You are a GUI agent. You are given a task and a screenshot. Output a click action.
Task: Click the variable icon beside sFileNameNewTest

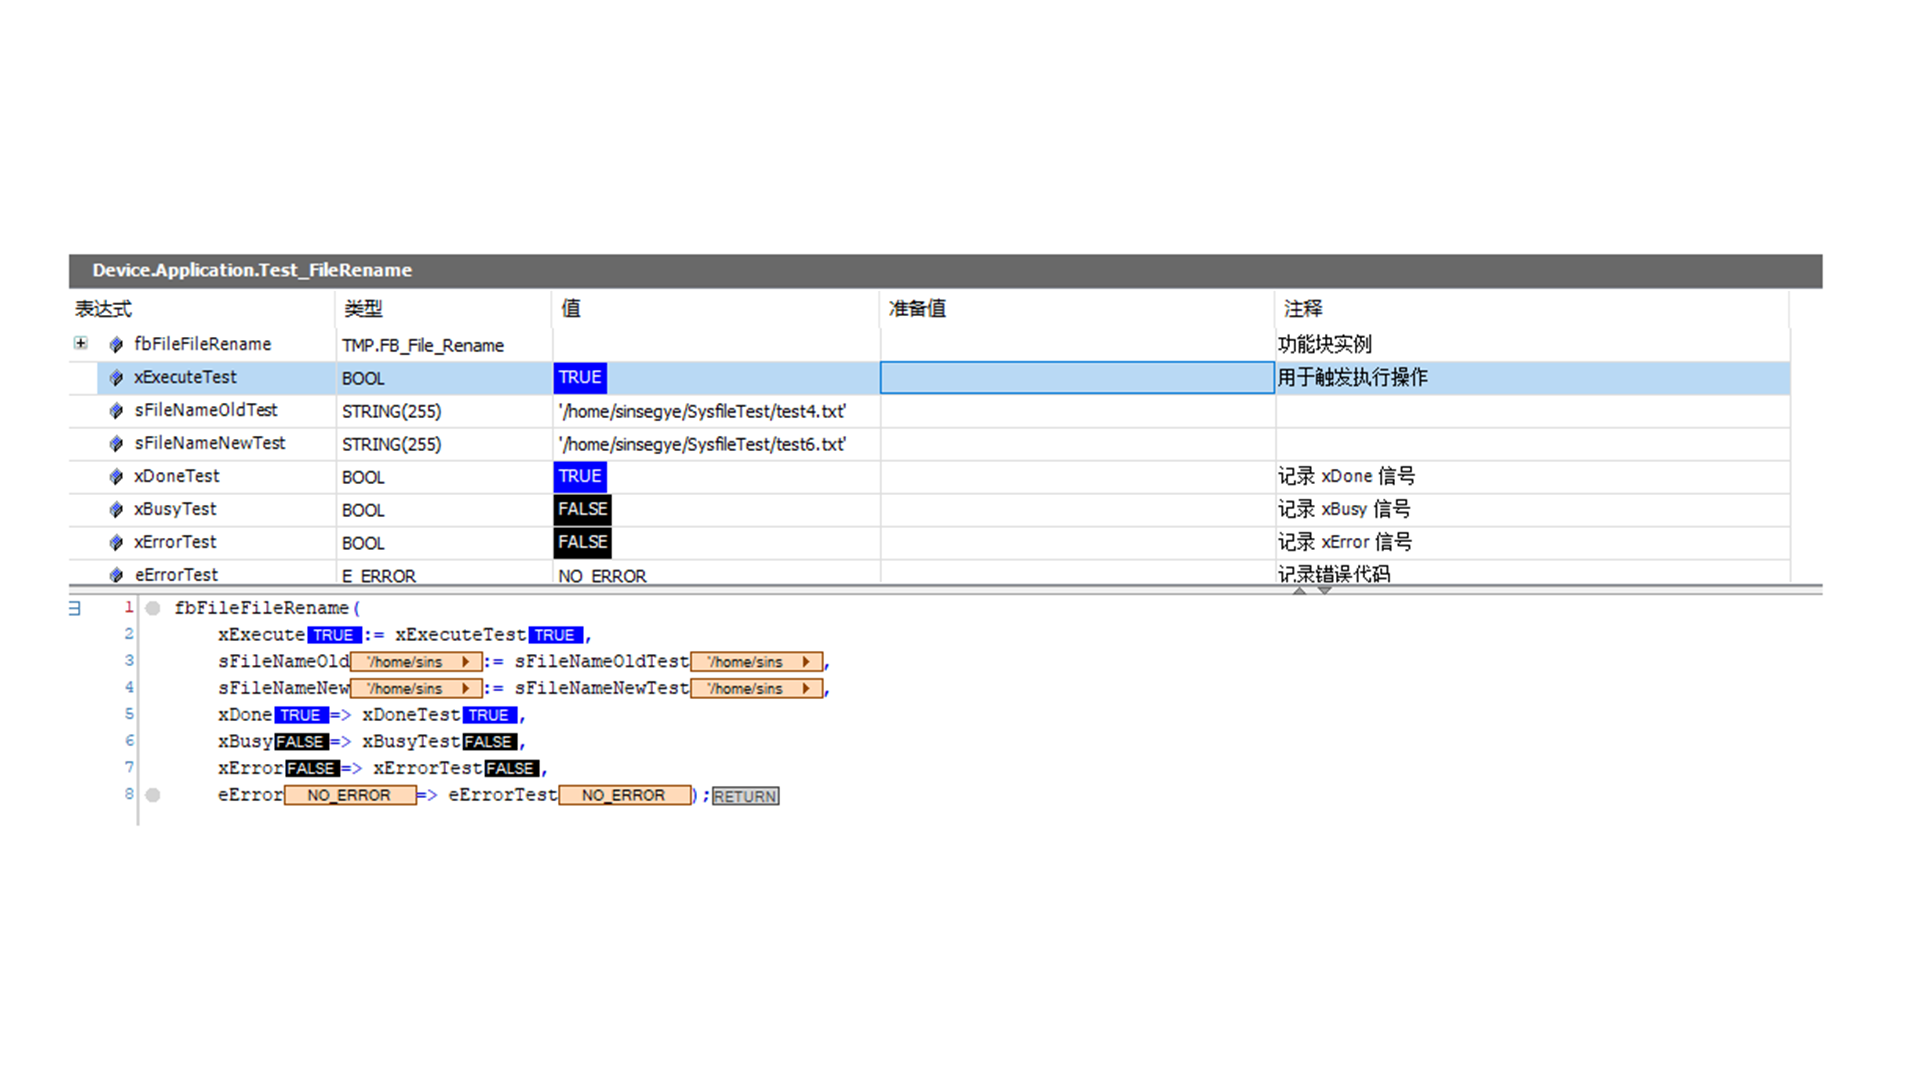pyautogui.click(x=116, y=443)
